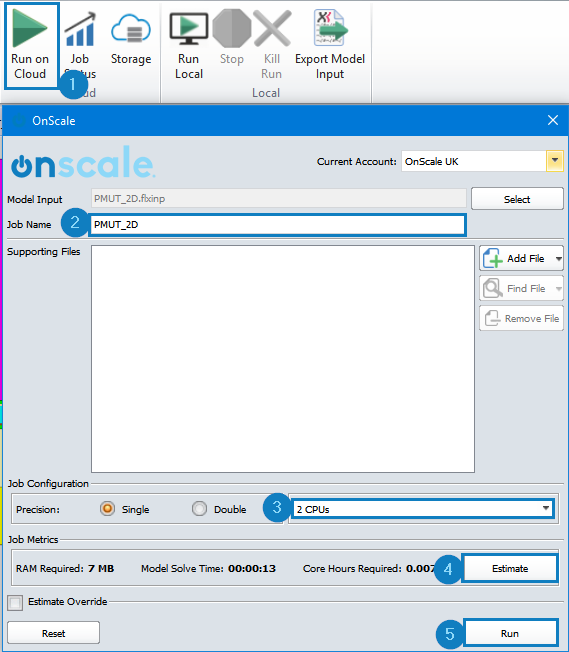
Task: Select Double precision radio button
Action: pyautogui.click(x=199, y=509)
